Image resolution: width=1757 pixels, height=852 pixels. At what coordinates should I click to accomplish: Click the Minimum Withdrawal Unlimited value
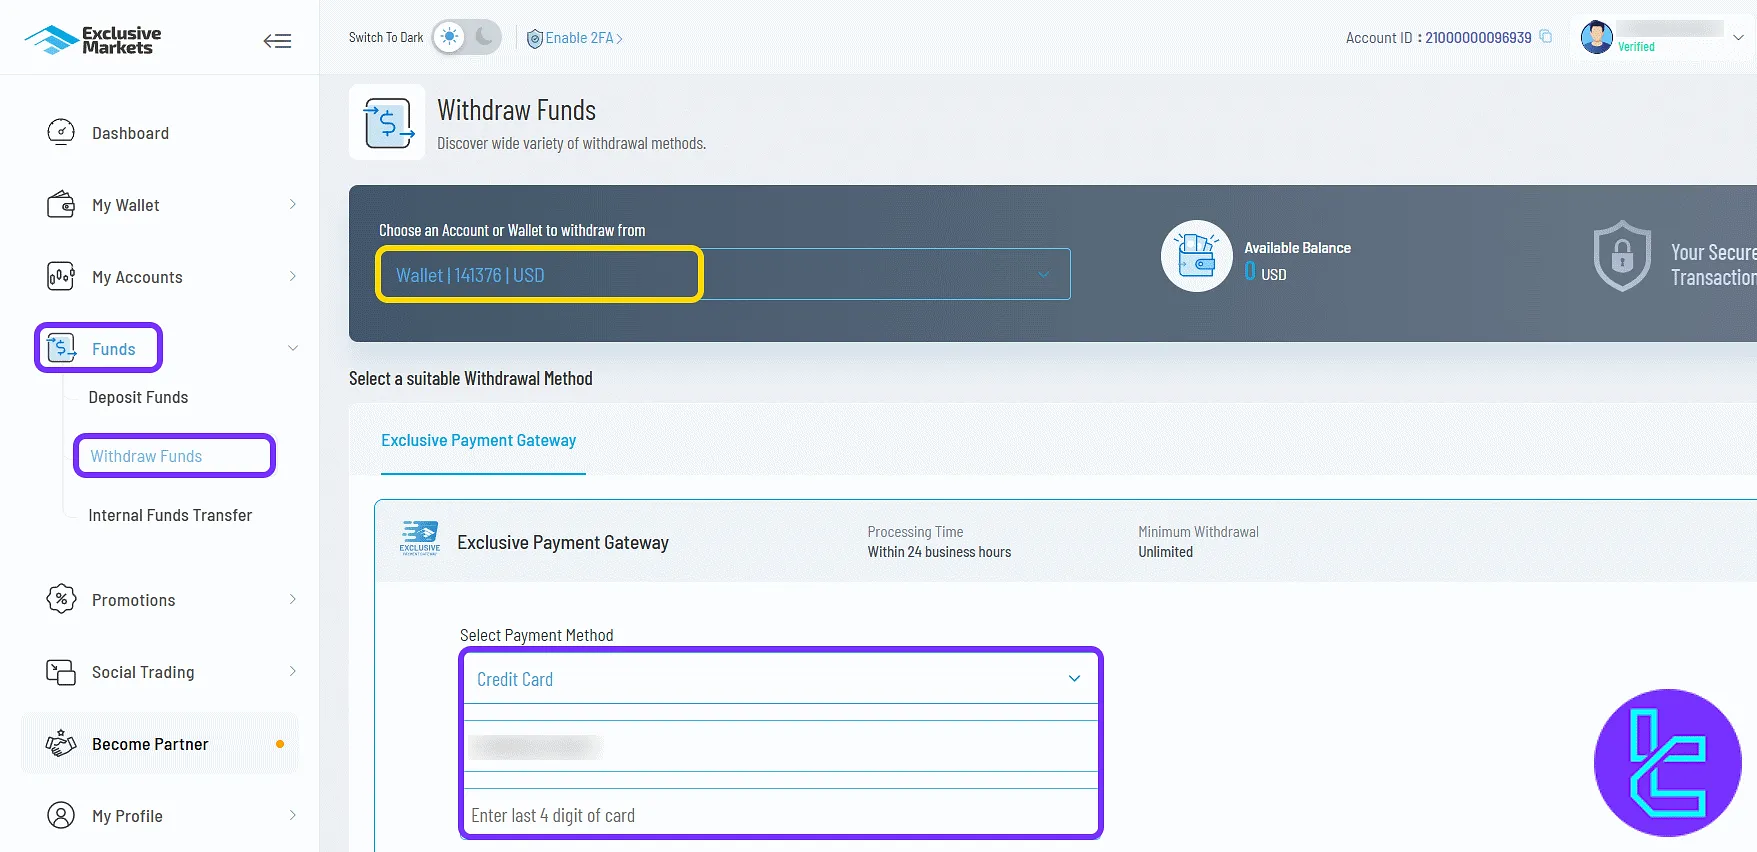tap(1165, 552)
